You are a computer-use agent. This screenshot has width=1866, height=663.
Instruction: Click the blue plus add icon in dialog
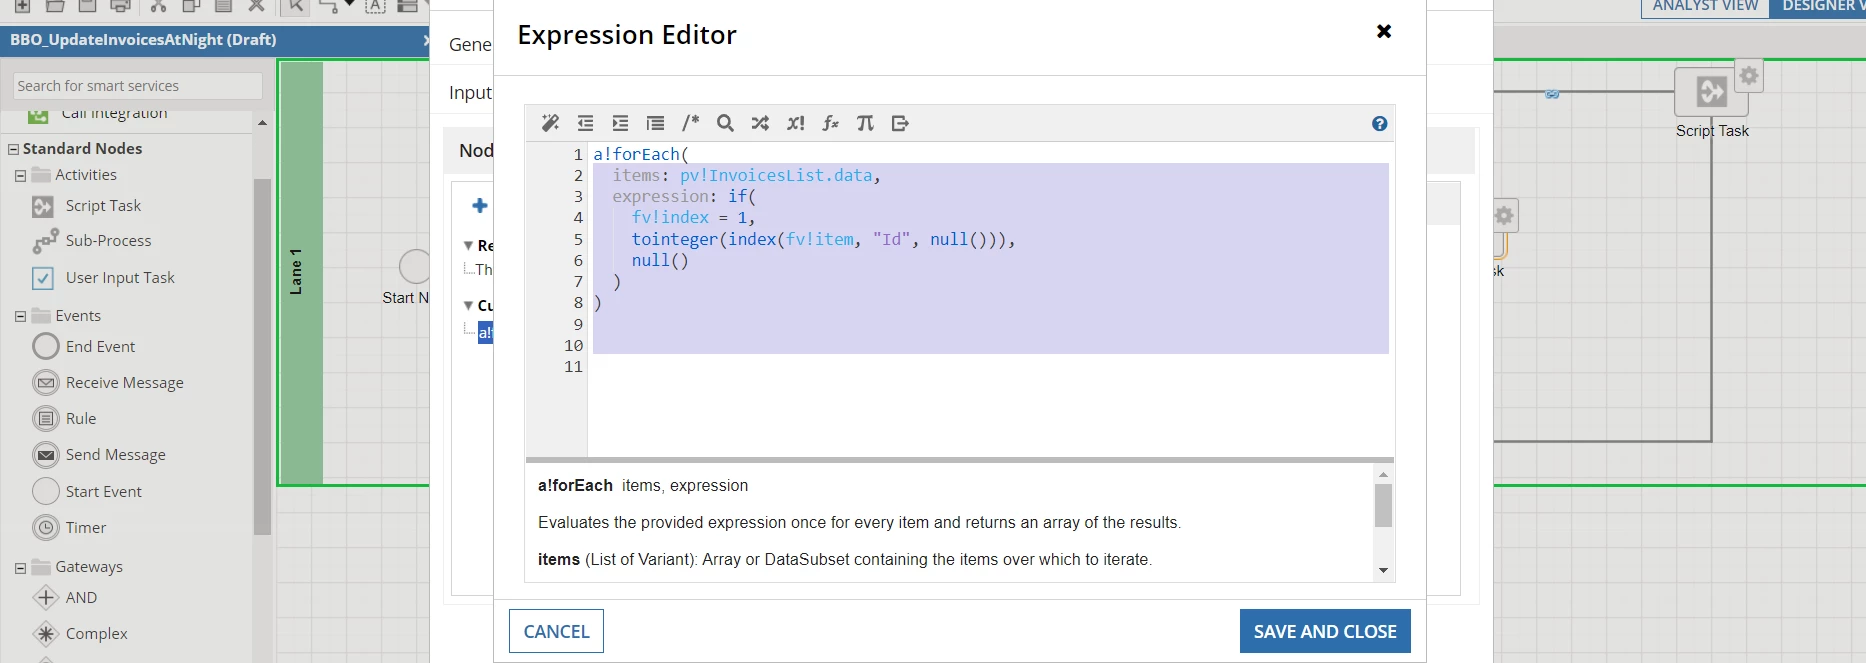click(x=480, y=205)
